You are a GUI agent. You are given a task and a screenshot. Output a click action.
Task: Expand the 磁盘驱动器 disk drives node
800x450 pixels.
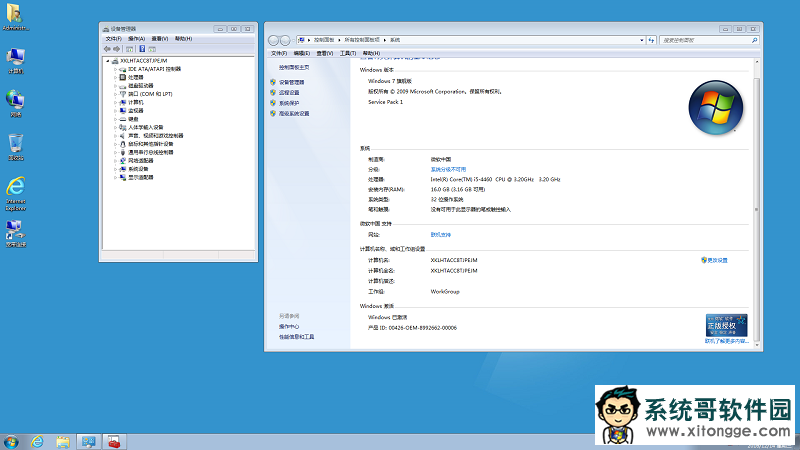(115, 86)
